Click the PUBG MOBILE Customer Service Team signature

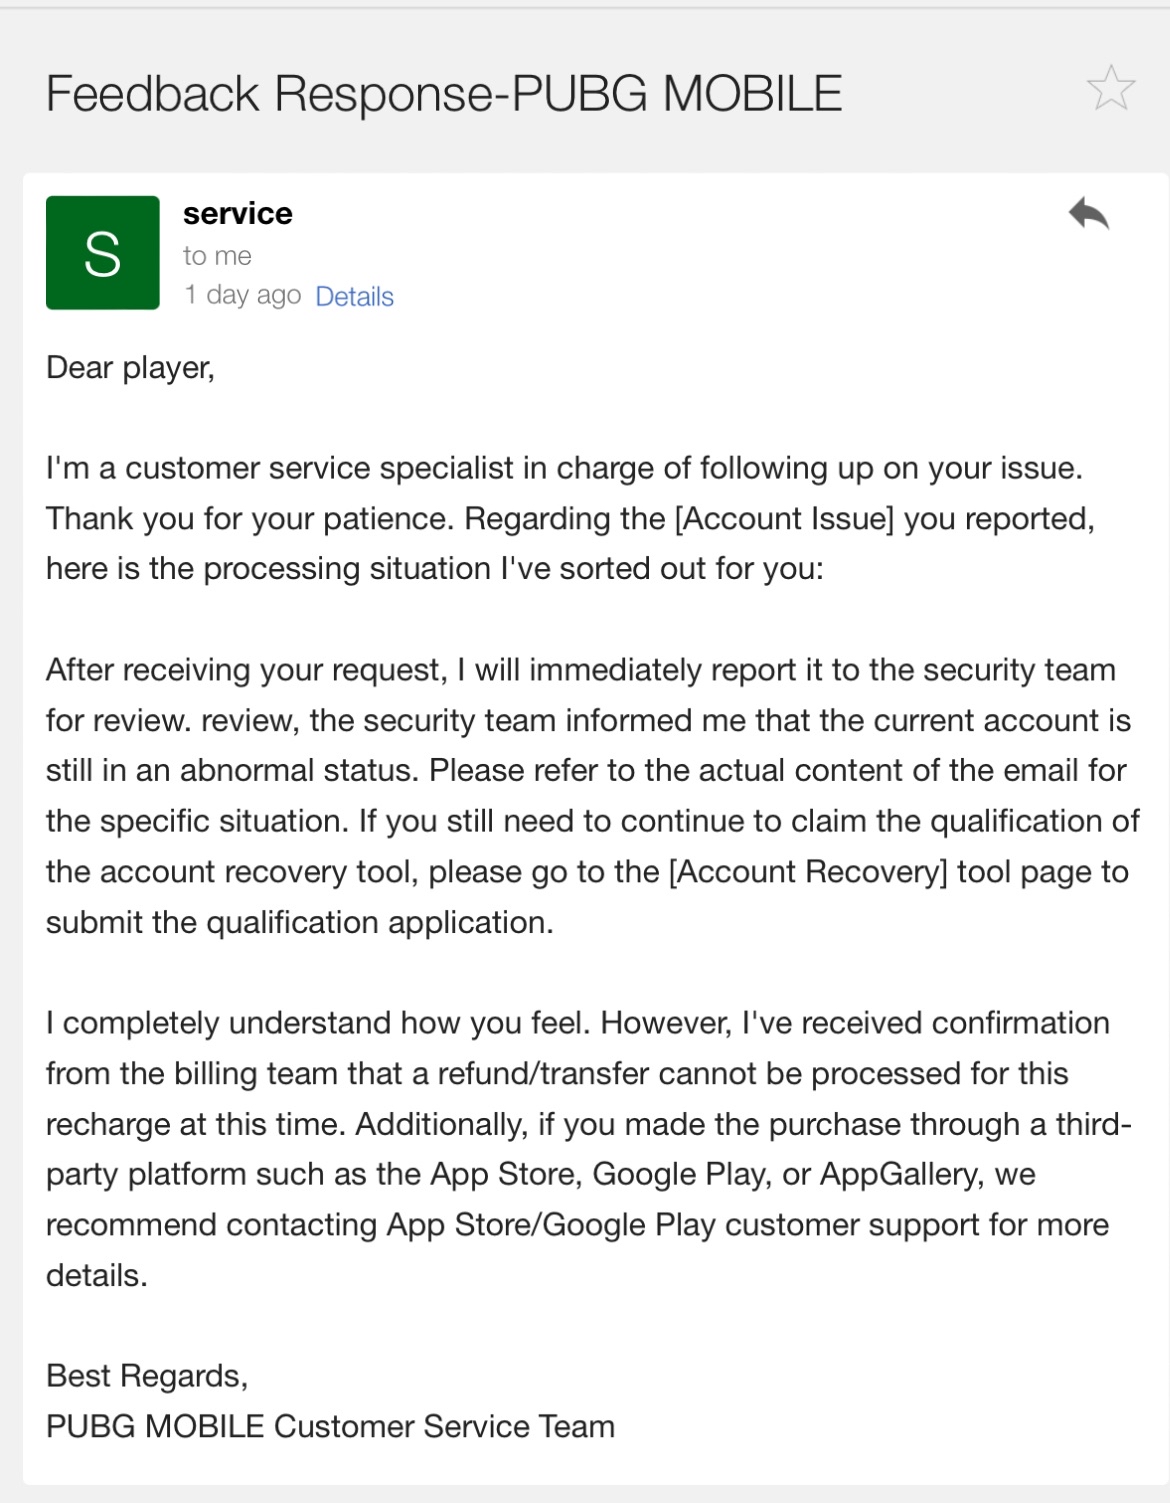pos(330,1427)
